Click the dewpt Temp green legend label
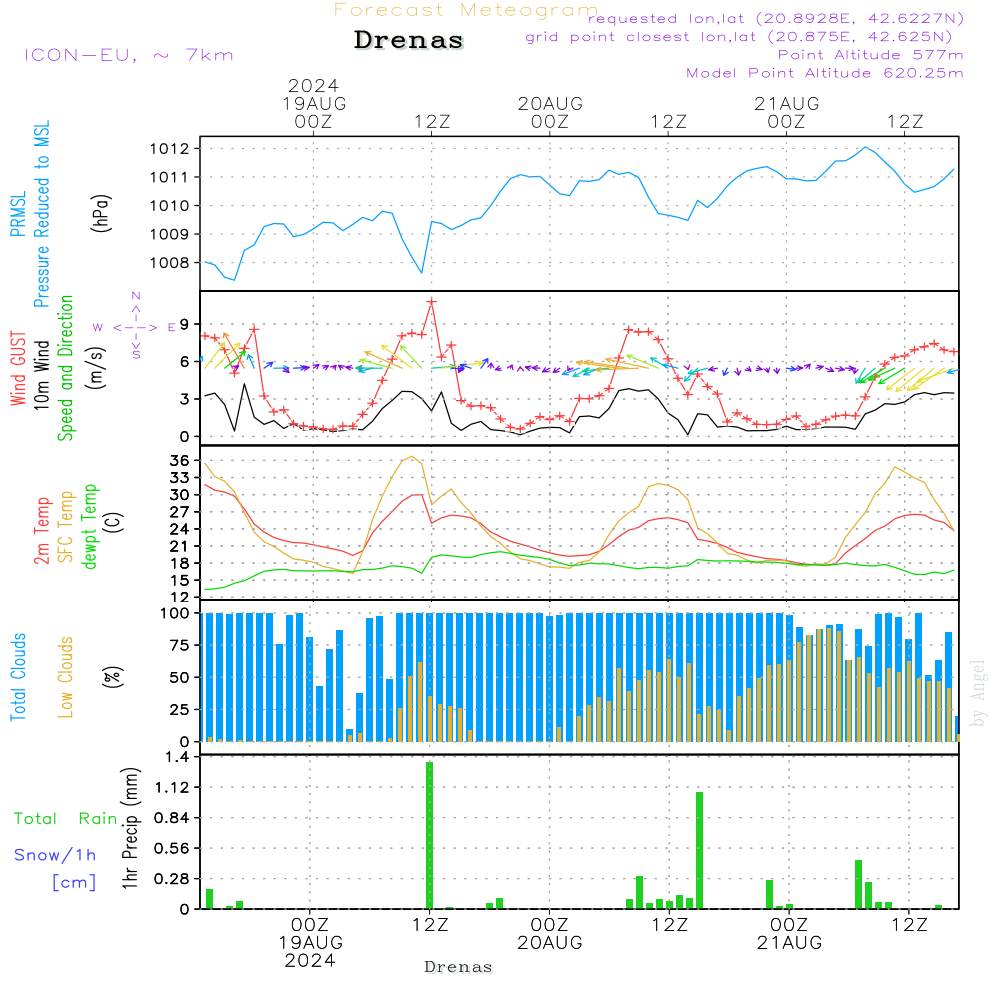This screenshot has height=1000, width=1000. 91,526
